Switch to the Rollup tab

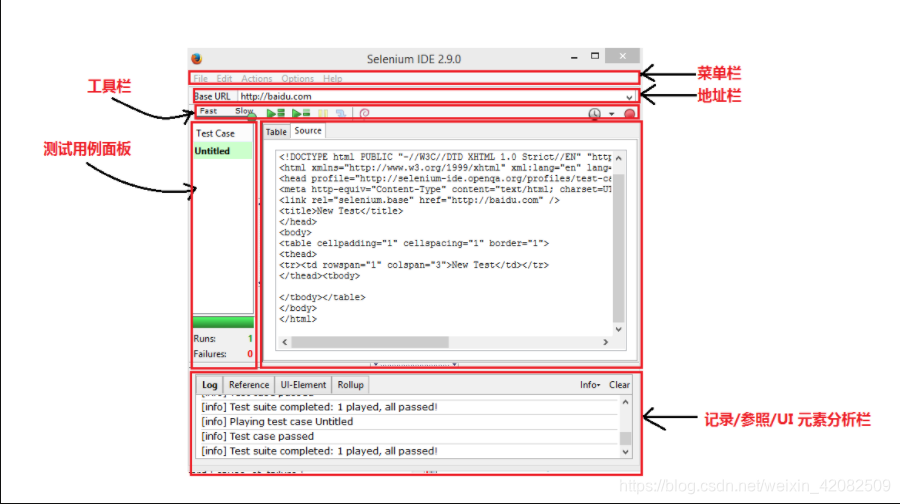[350, 385]
